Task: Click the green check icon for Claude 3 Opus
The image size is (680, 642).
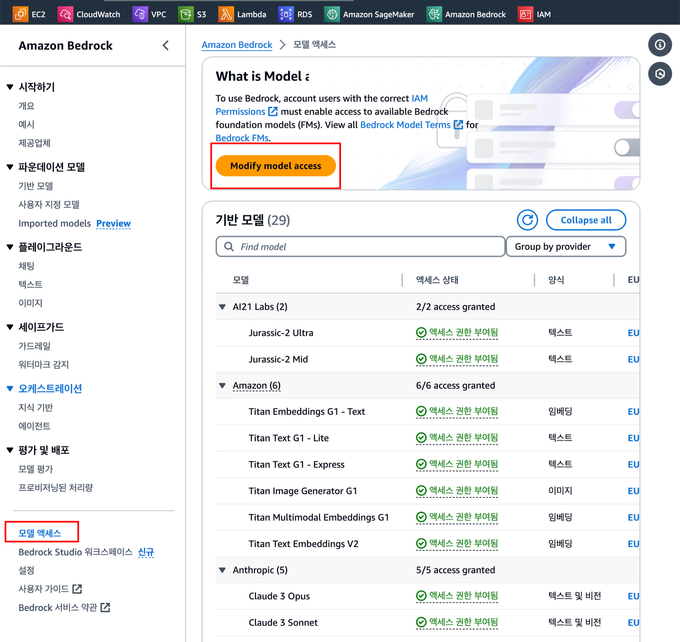Action: tap(421, 596)
